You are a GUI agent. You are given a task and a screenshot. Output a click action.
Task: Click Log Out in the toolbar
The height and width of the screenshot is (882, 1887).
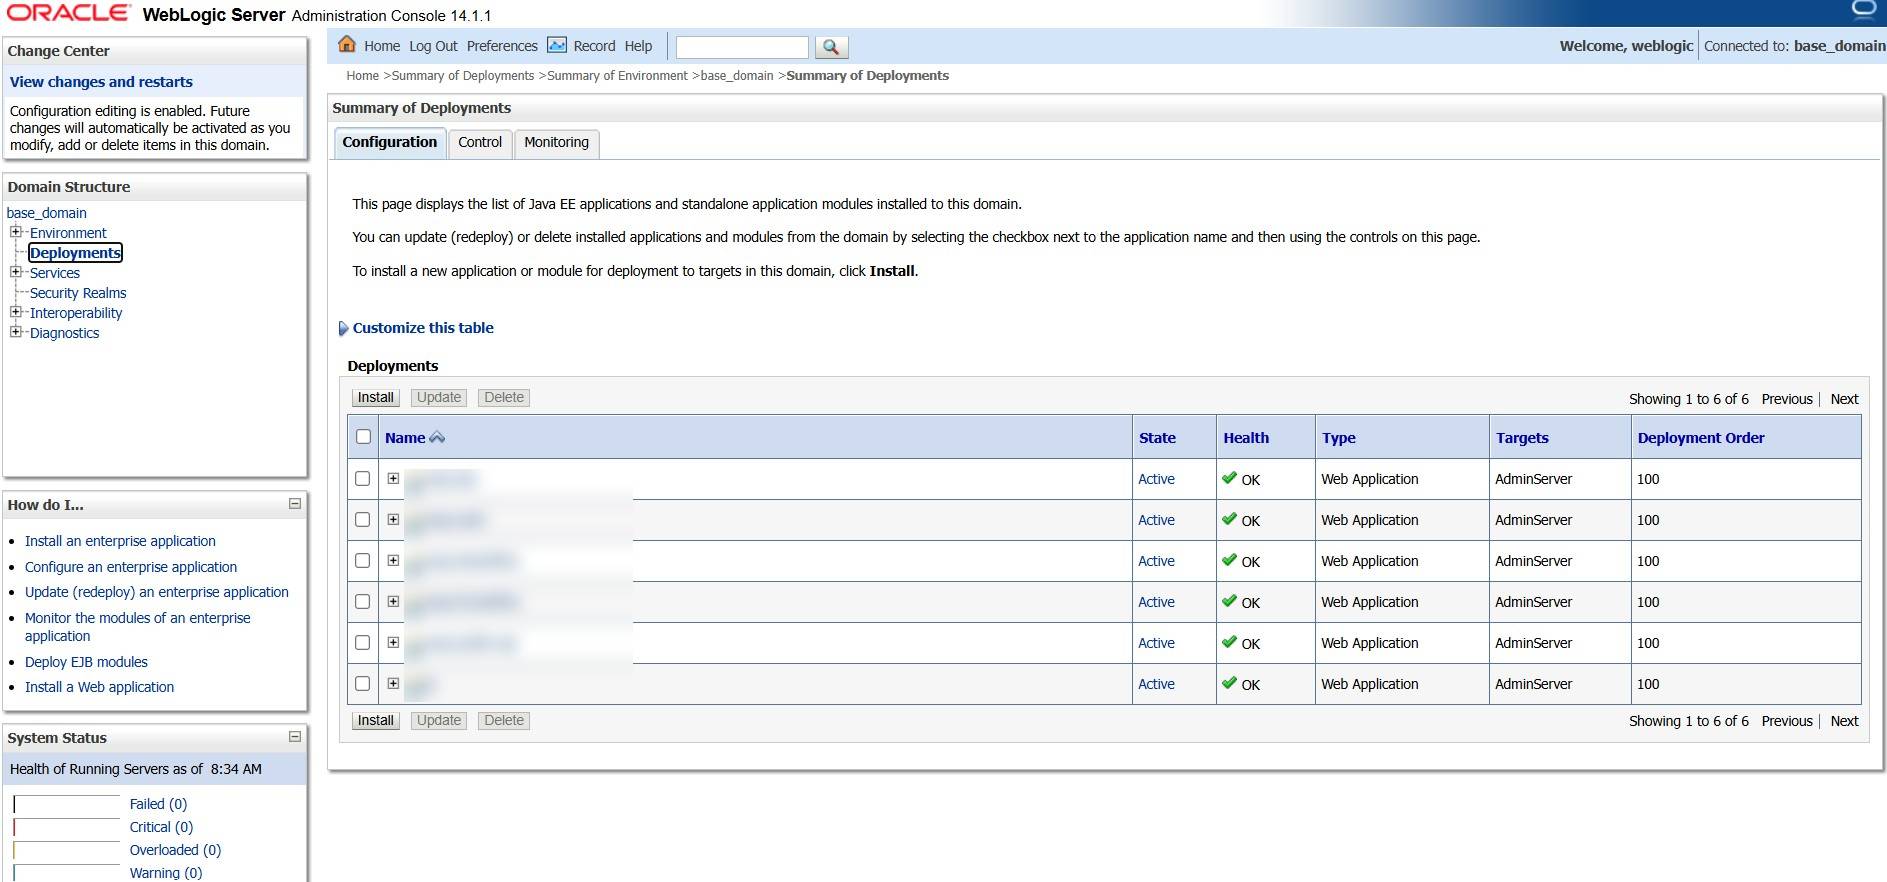click(433, 46)
